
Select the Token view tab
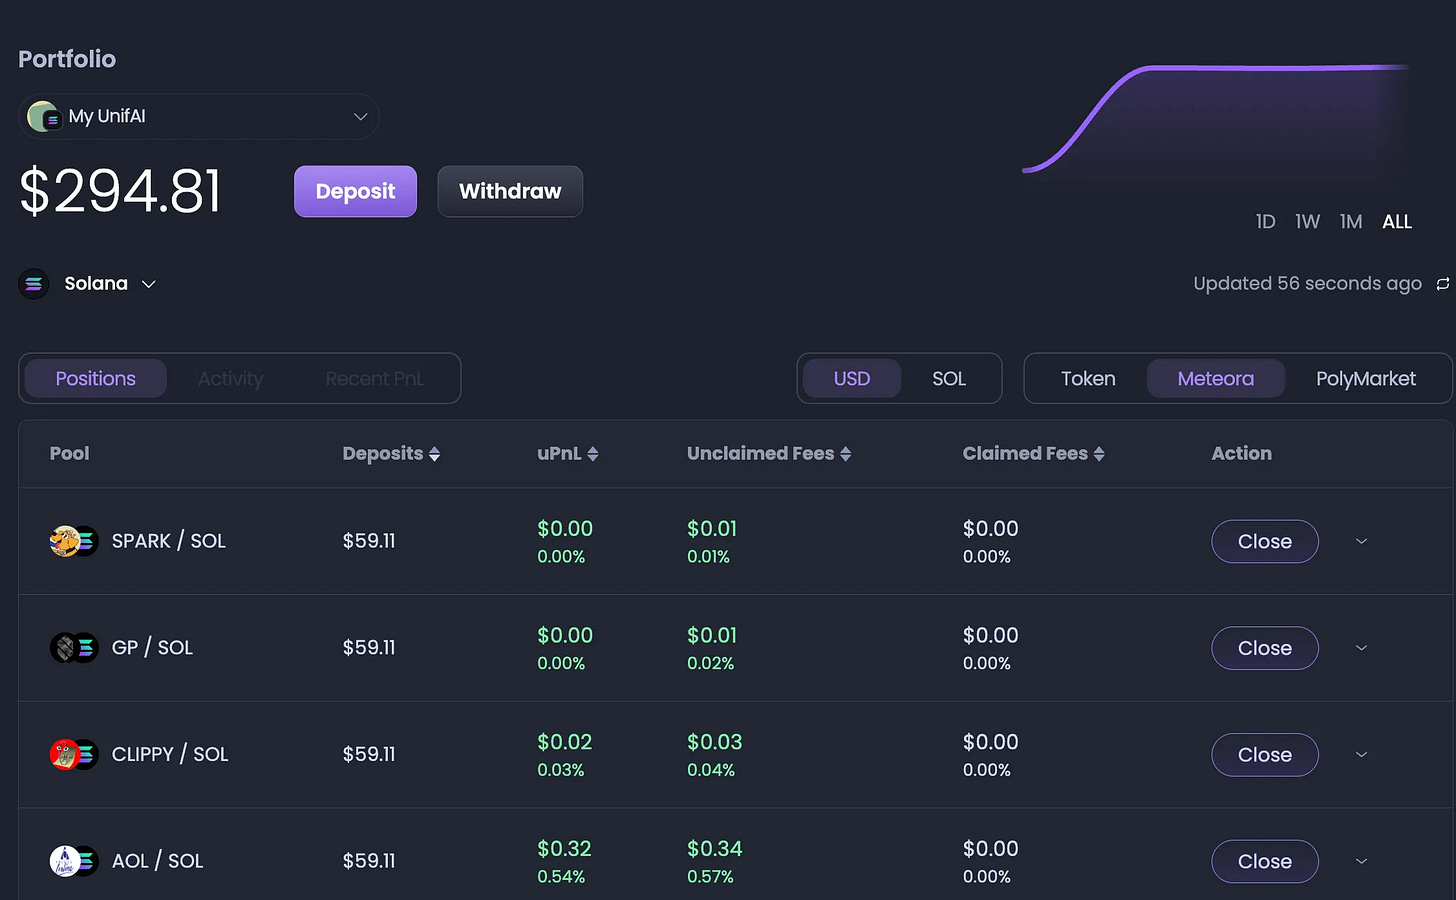coord(1088,379)
